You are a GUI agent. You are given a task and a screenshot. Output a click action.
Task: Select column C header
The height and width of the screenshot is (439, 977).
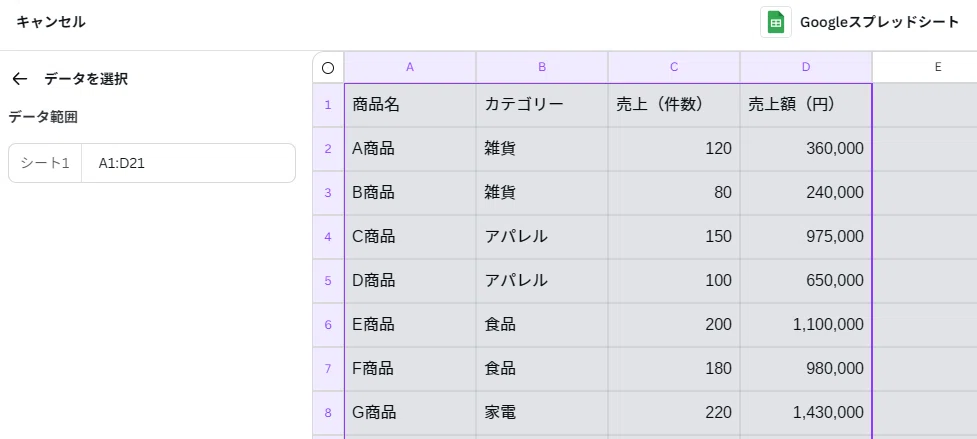[x=674, y=67]
